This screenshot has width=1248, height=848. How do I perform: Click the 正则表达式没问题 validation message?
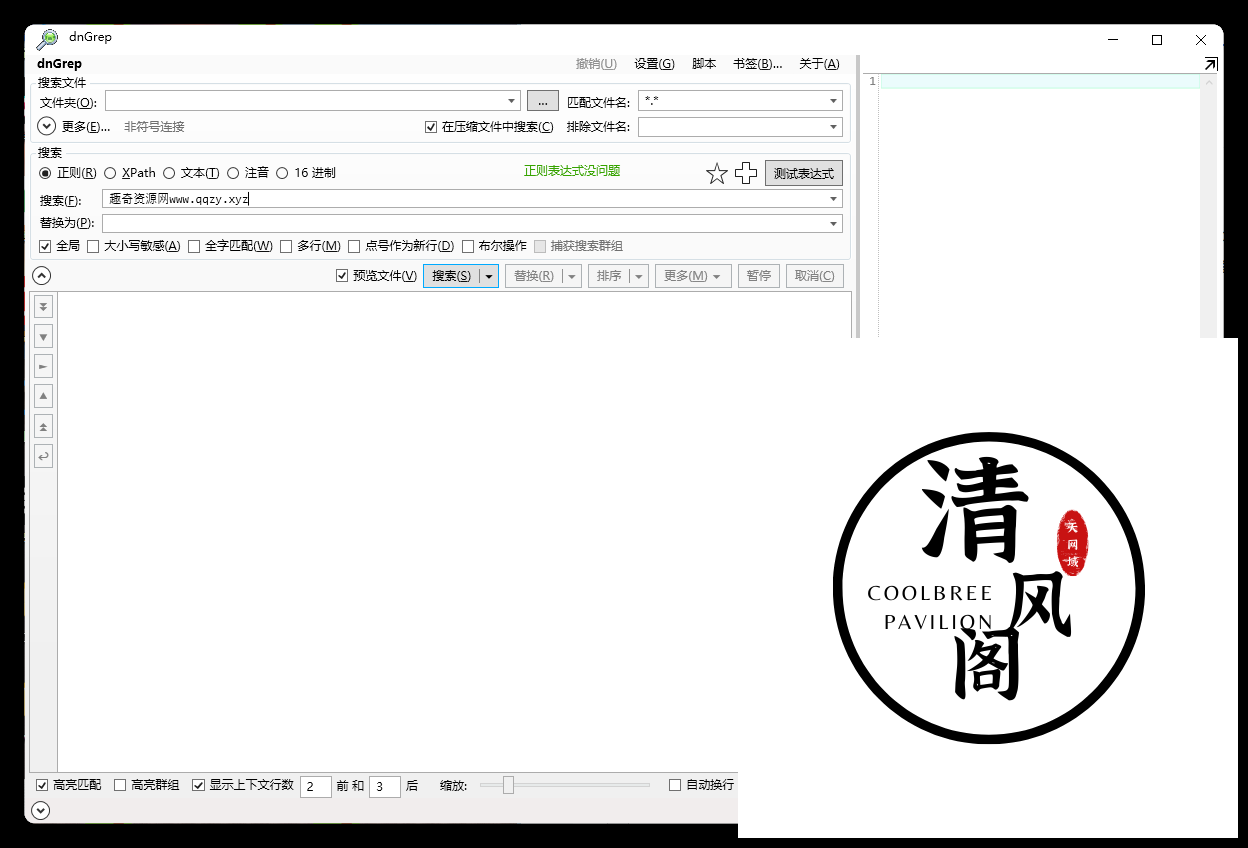[x=572, y=171]
